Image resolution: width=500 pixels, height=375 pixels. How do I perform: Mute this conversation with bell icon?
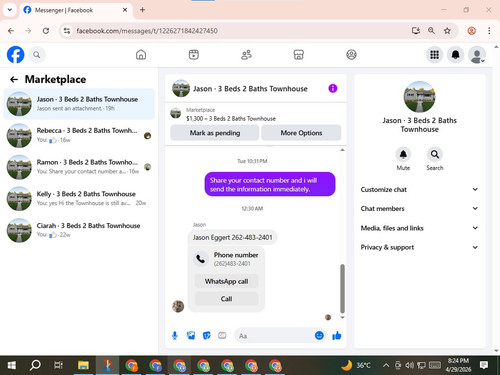click(x=403, y=154)
